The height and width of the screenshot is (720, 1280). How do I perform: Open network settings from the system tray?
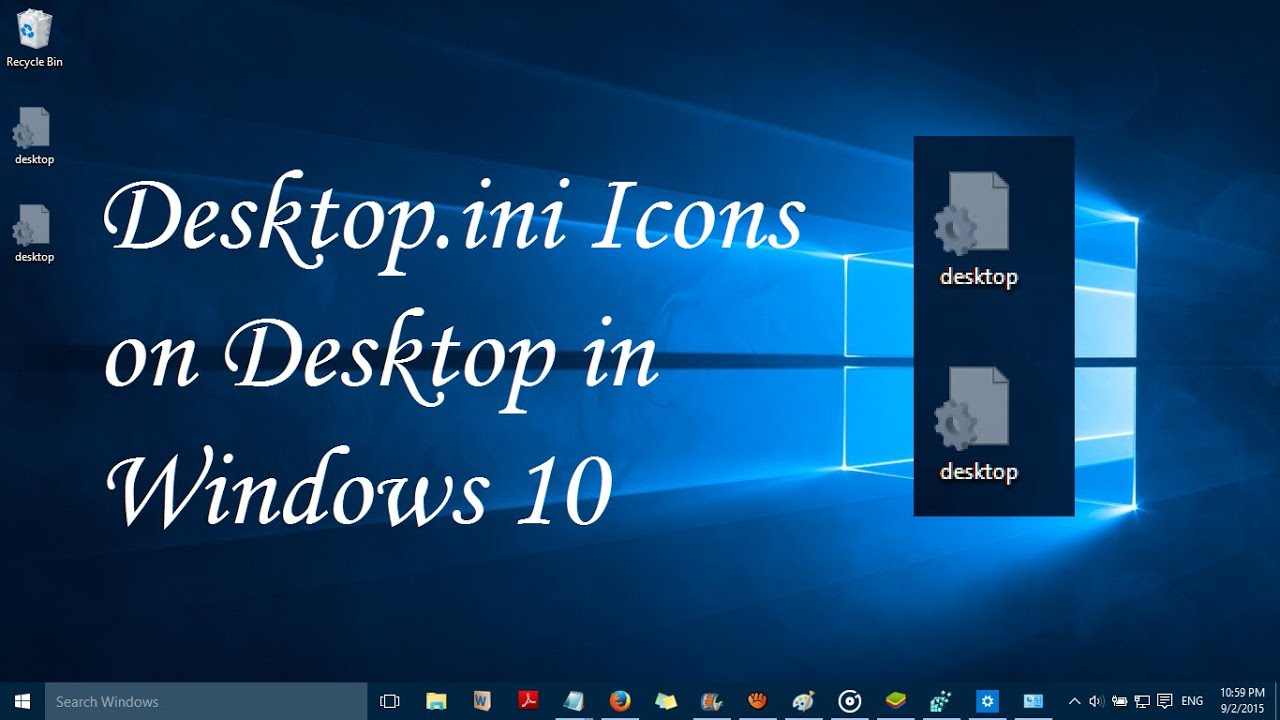(x=1141, y=701)
